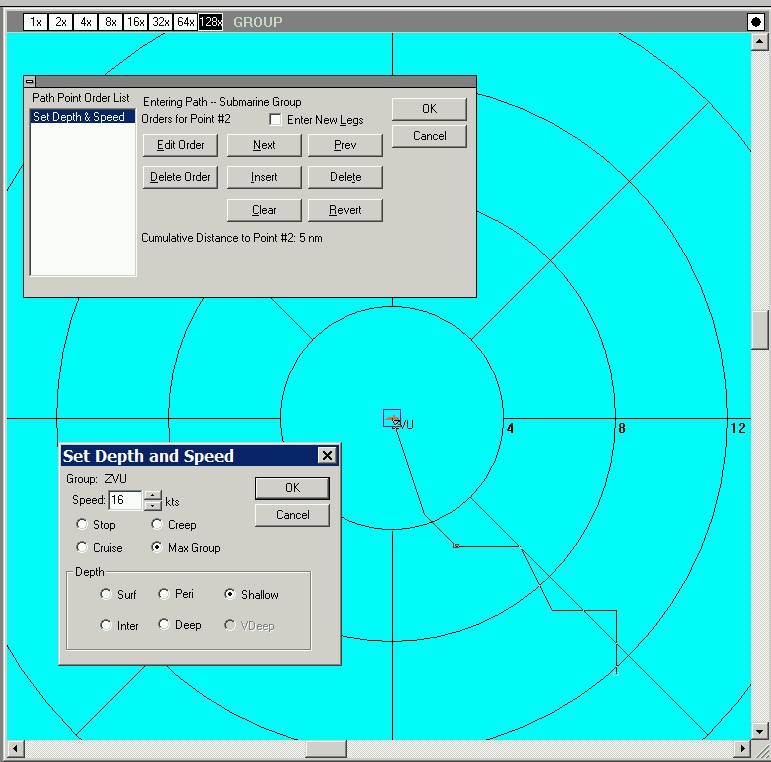Confirm Set Depth and Speed with OK
Screen dimensions: 771x762
pos(293,488)
